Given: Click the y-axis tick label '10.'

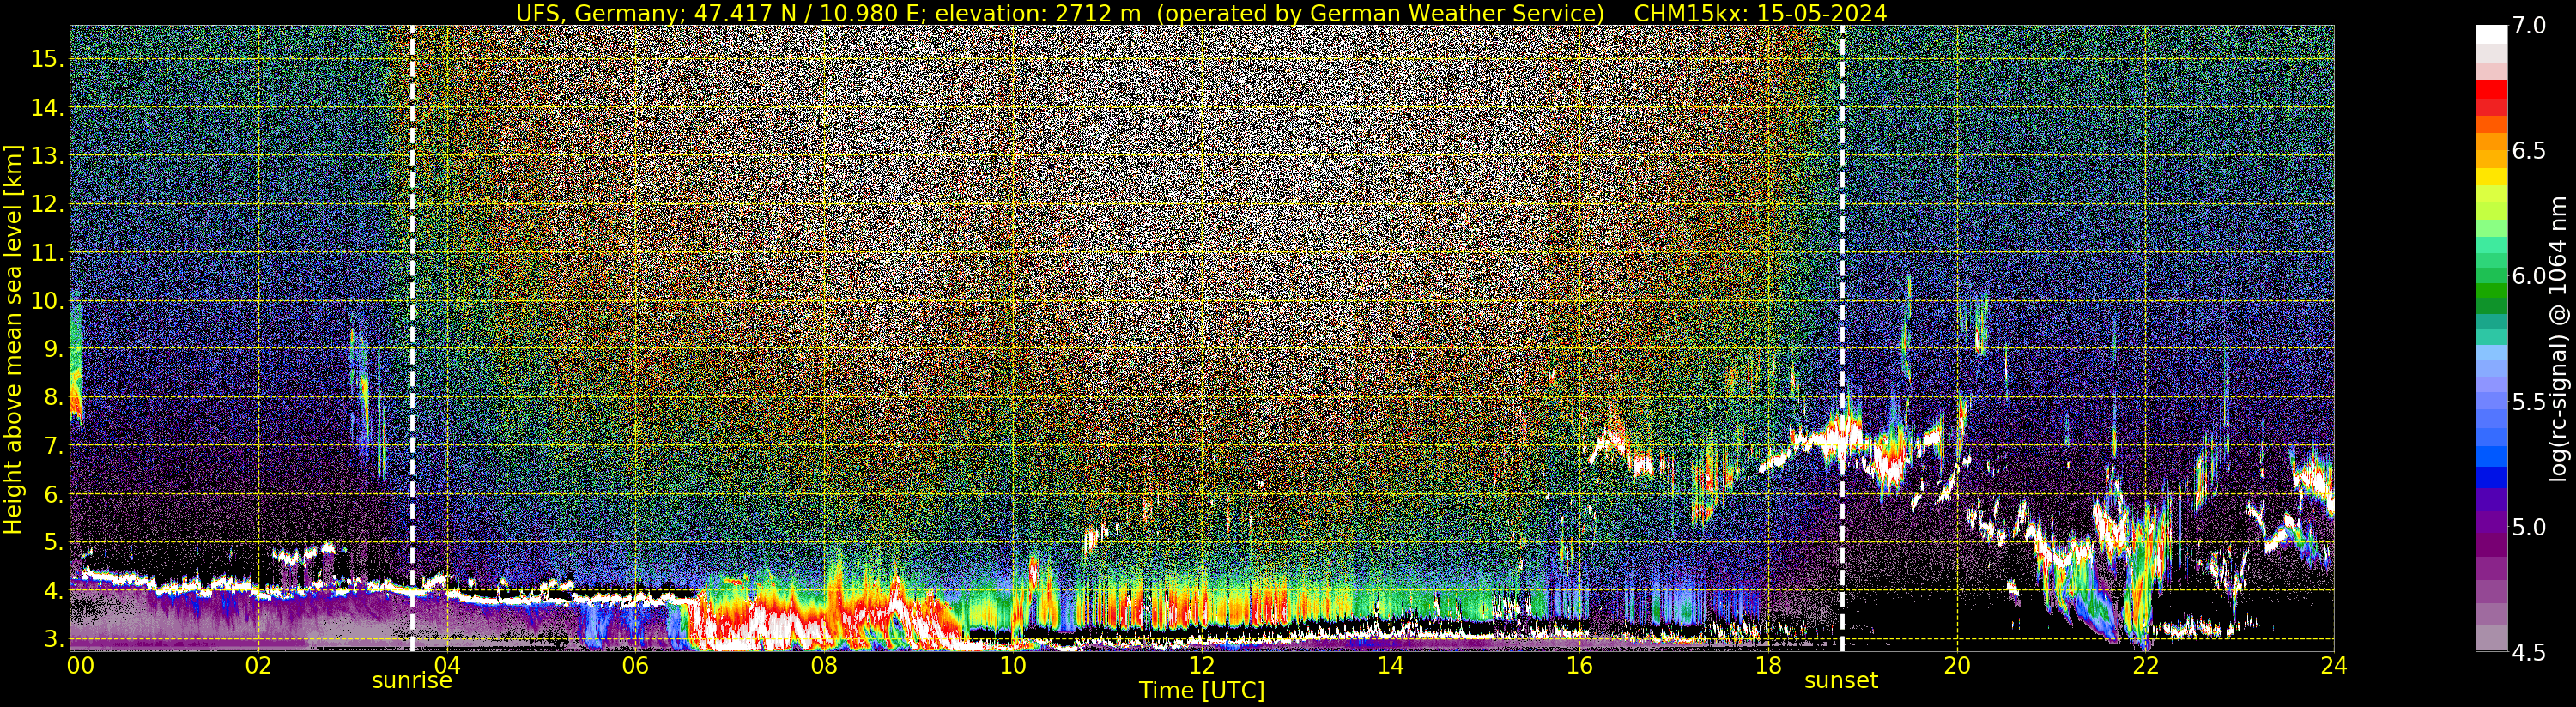Looking at the screenshot, I should (48, 301).
